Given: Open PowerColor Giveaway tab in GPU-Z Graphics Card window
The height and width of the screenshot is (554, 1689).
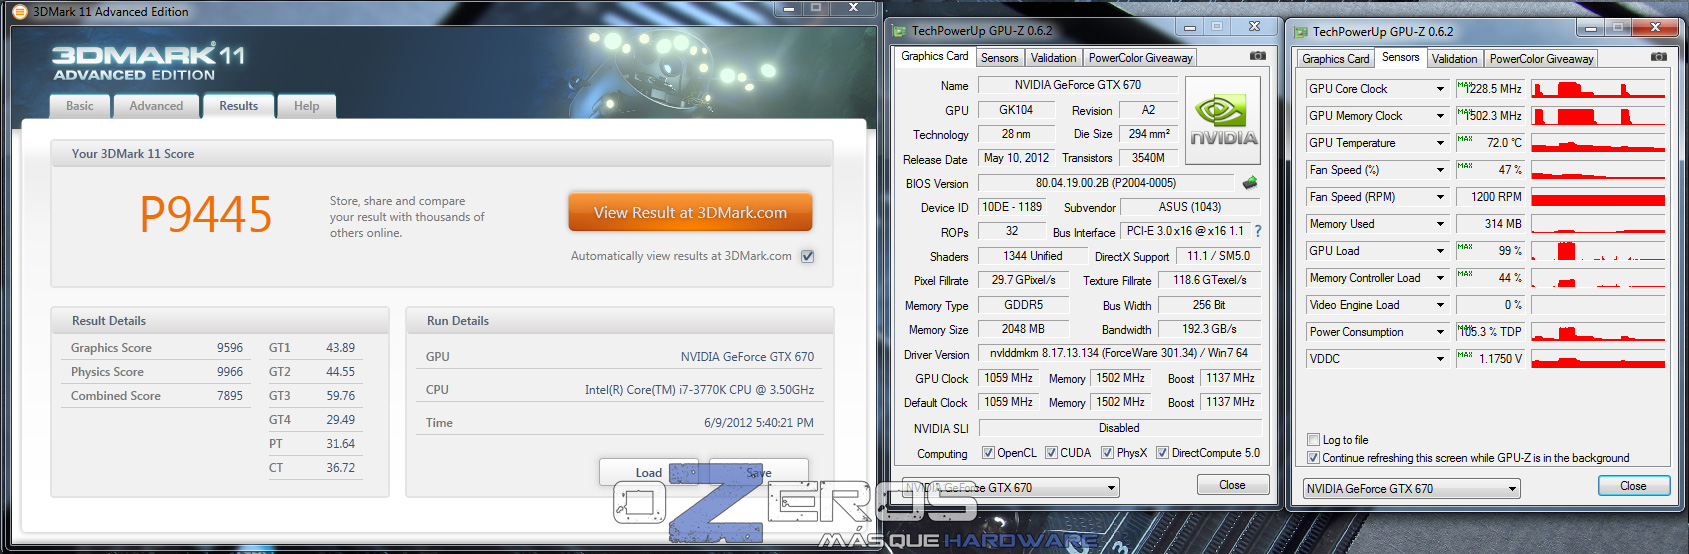Looking at the screenshot, I should (1141, 58).
